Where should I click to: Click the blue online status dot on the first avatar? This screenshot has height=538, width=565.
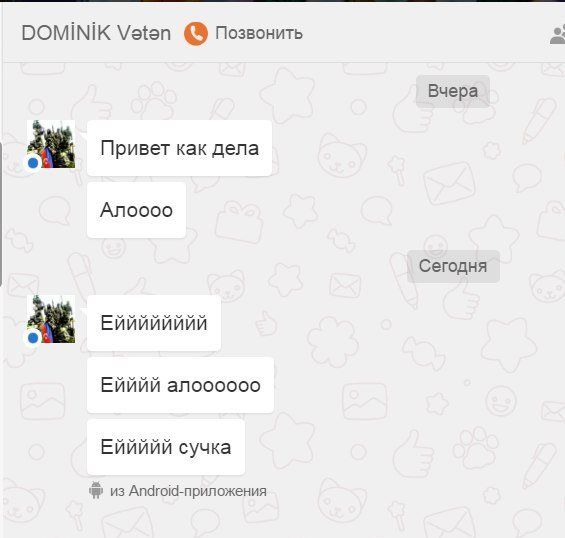click(33, 163)
